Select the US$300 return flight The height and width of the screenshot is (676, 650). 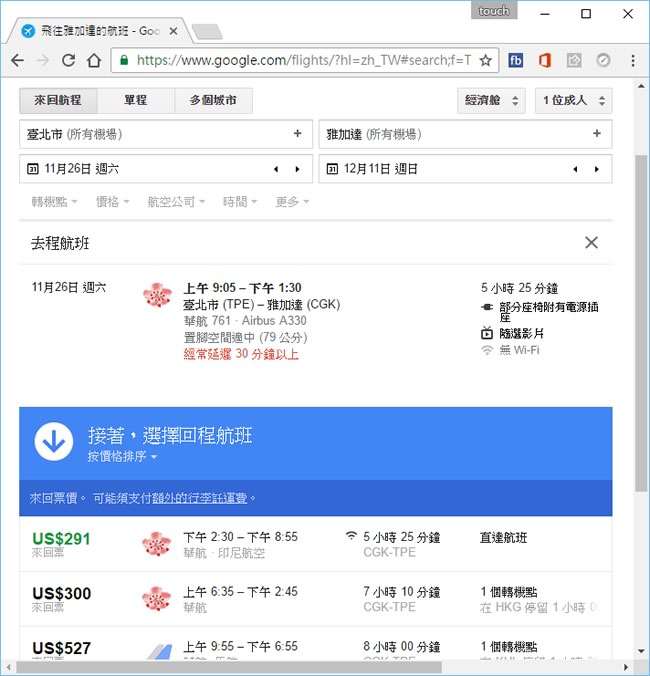[316, 599]
